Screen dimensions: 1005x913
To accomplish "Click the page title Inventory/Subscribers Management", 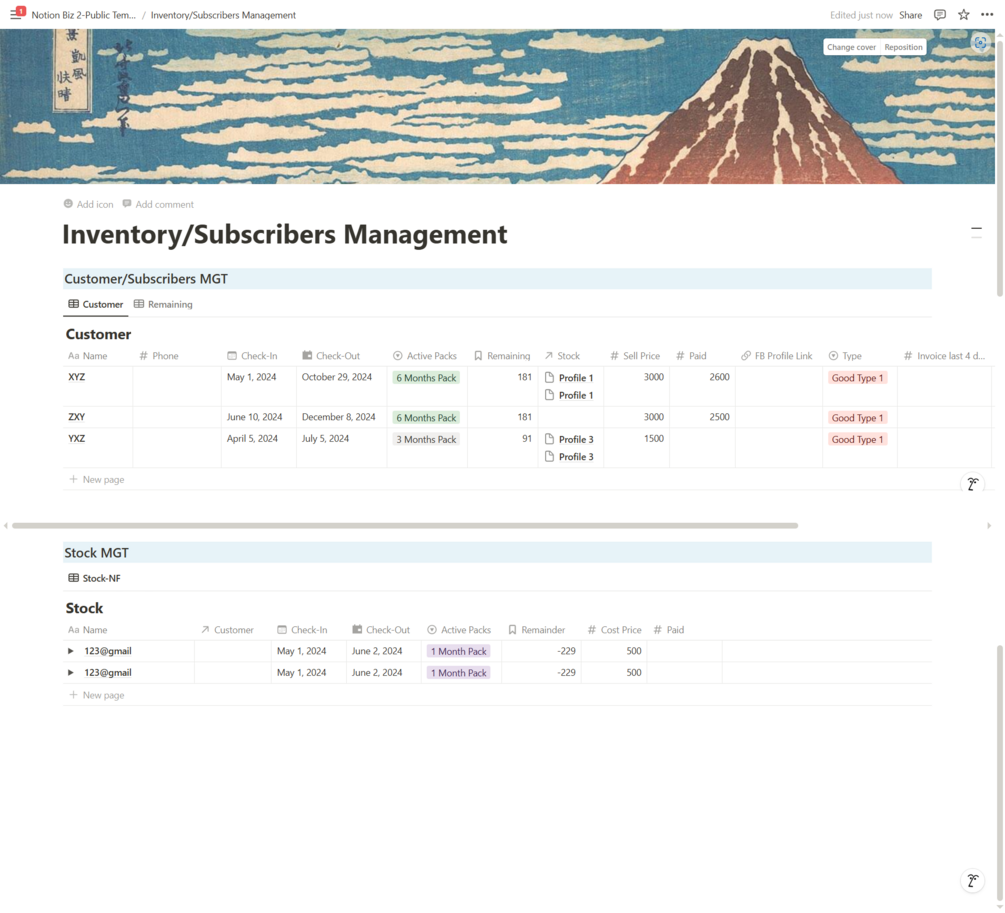I will (285, 234).
